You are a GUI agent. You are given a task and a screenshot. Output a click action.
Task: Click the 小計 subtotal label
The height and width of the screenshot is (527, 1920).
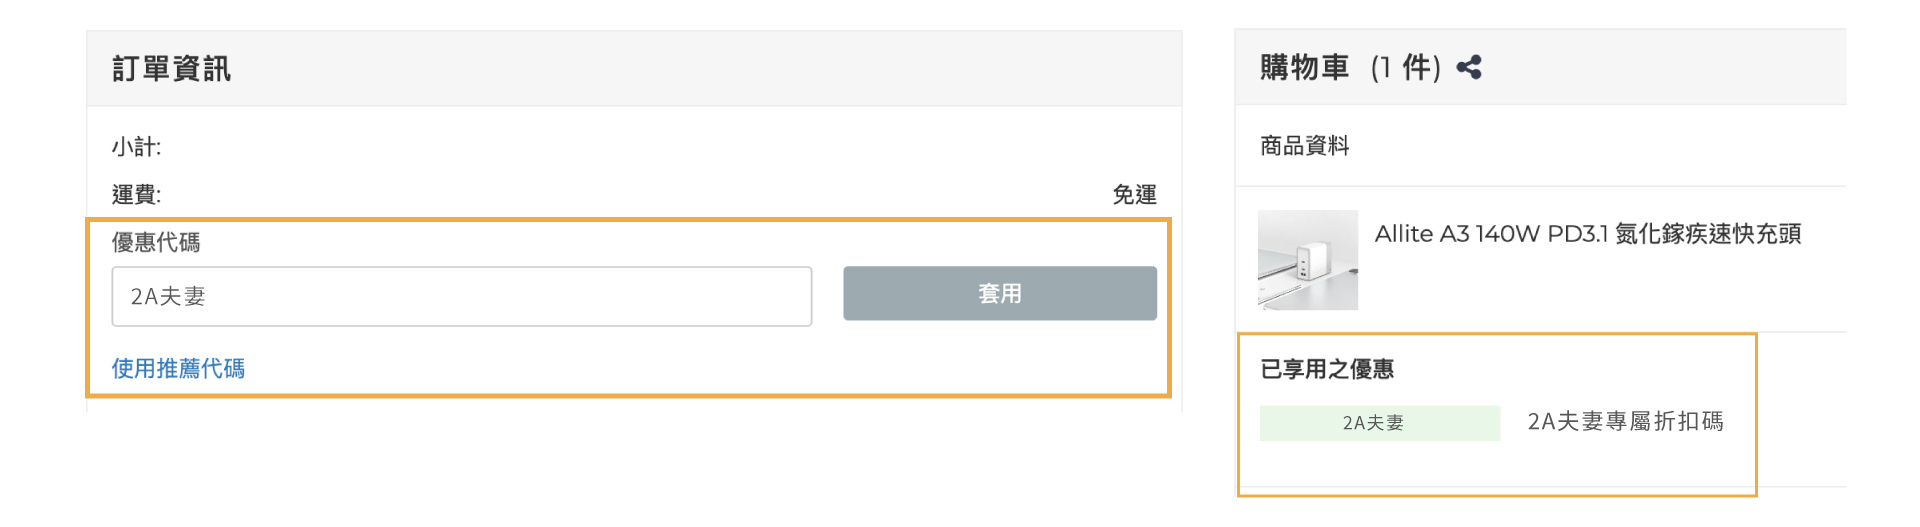click(136, 147)
